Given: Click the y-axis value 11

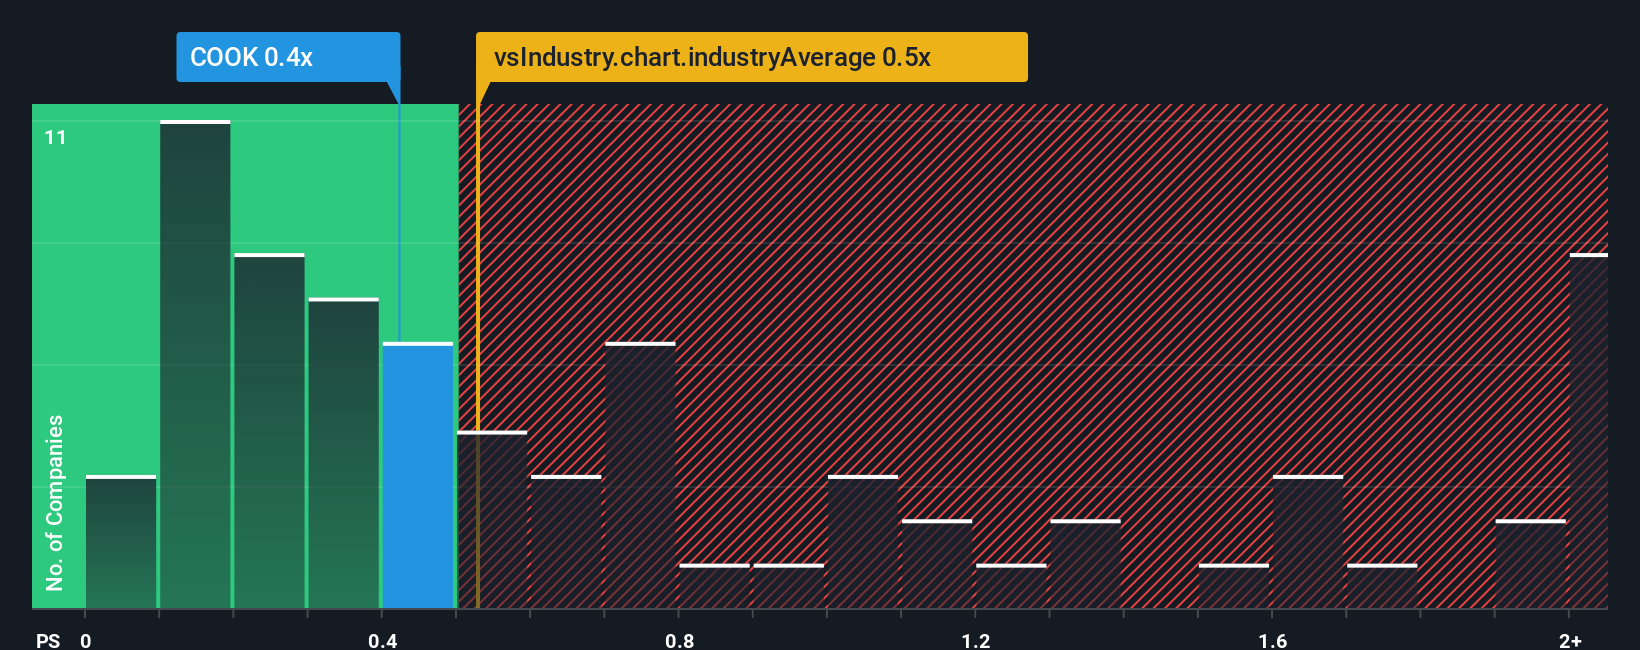Looking at the screenshot, I should point(56,138).
